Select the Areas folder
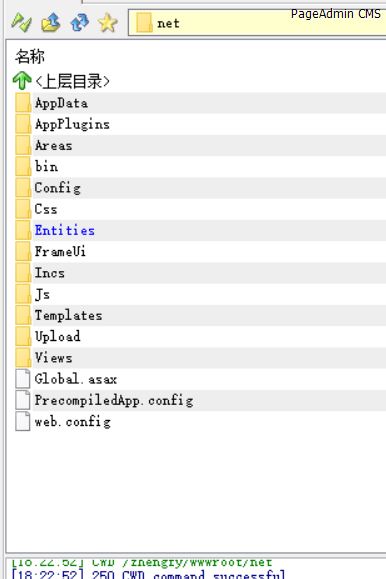Screen dimensions: 386x579 [x=54, y=145]
